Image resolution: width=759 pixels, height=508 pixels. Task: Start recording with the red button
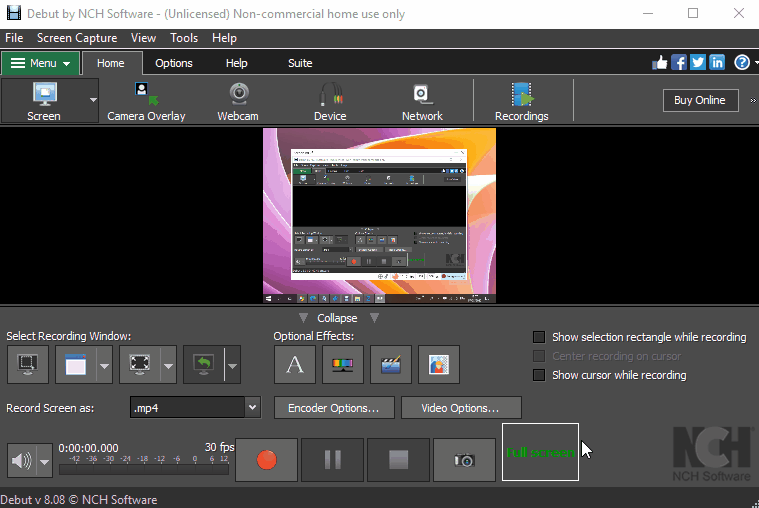click(x=267, y=460)
